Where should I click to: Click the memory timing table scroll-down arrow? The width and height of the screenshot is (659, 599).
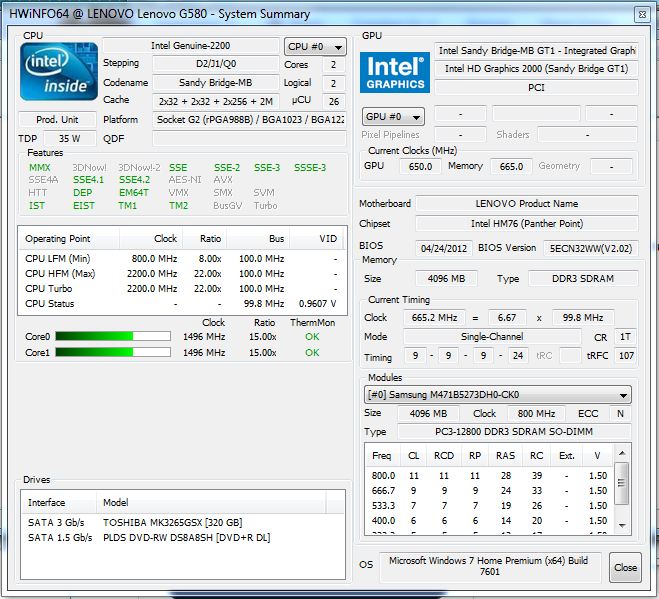click(622, 525)
